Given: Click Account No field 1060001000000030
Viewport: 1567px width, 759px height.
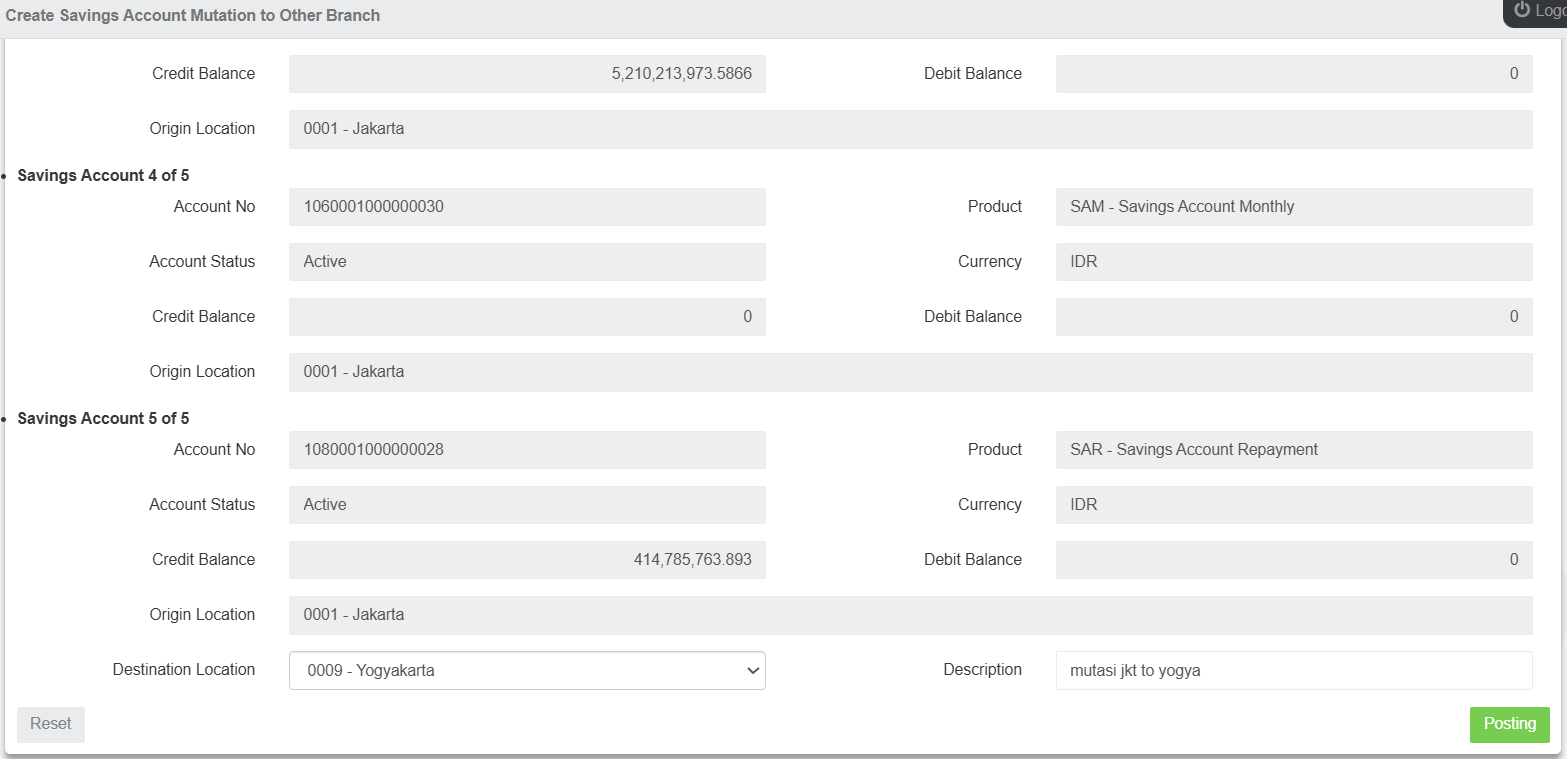Looking at the screenshot, I should click(x=527, y=207).
